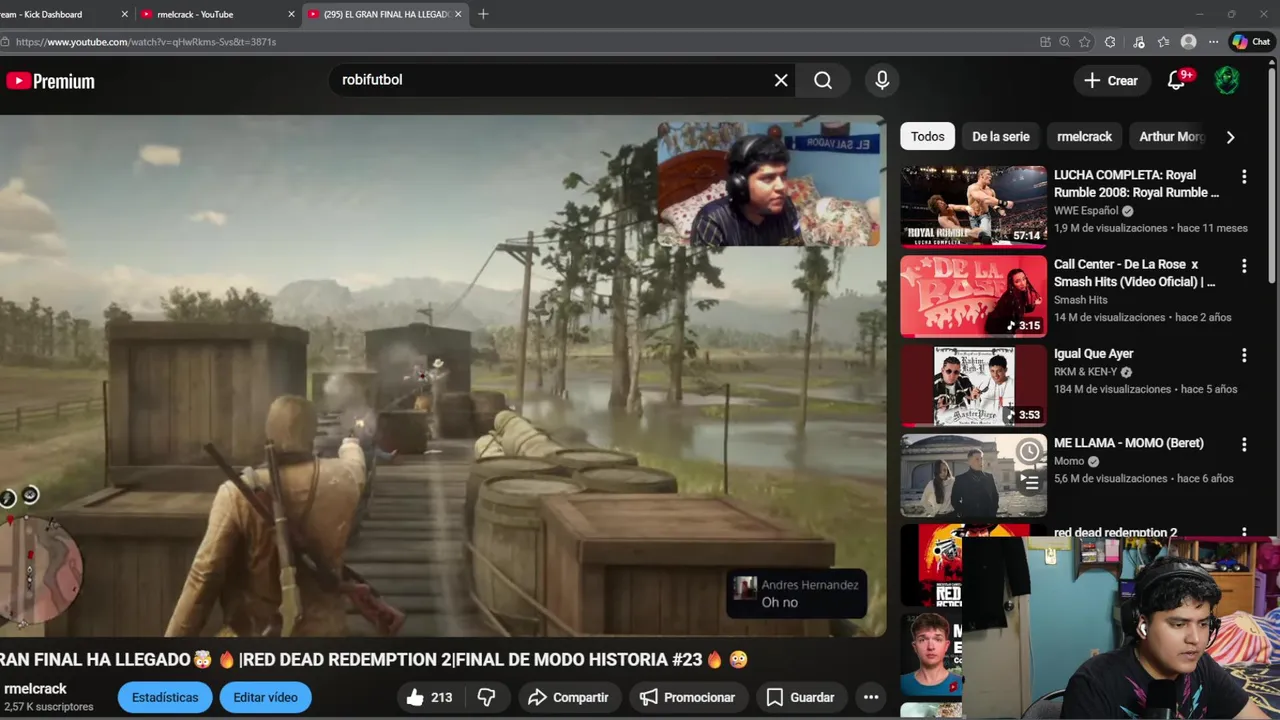Open "Call Center - De La Rose" title

(1134, 273)
